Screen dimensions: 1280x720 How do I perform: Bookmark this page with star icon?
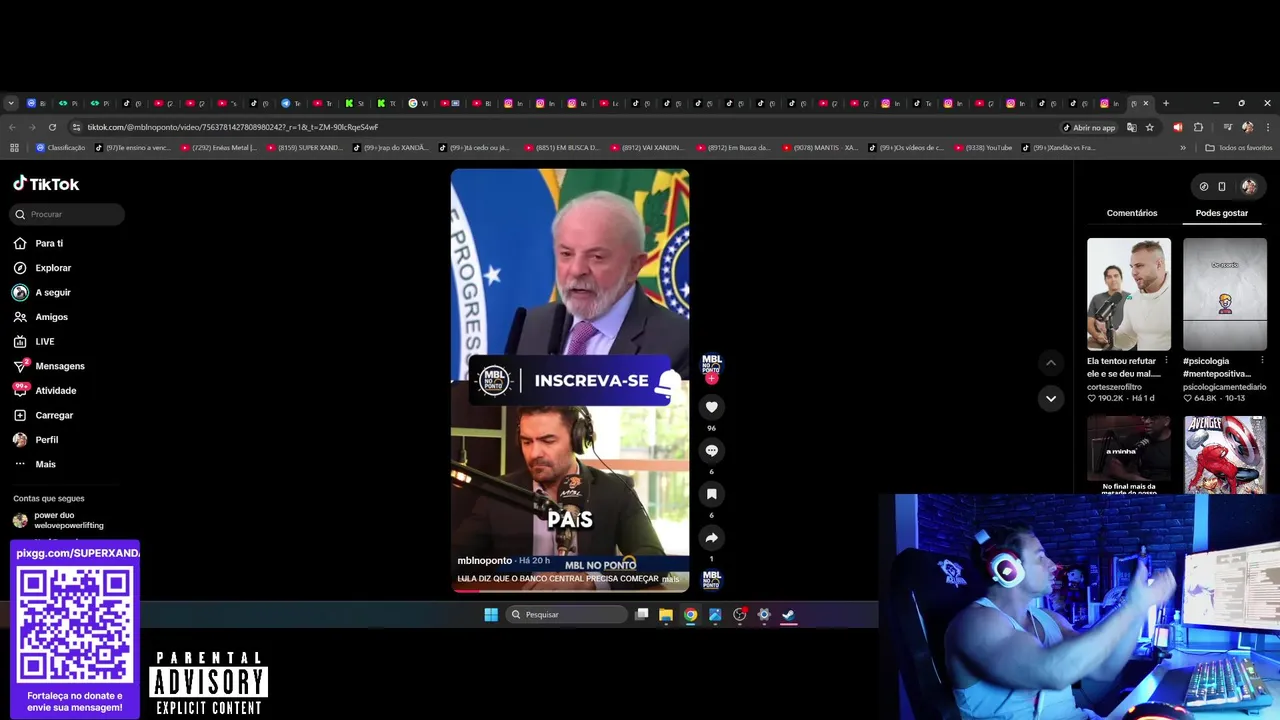tap(1150, 127)
